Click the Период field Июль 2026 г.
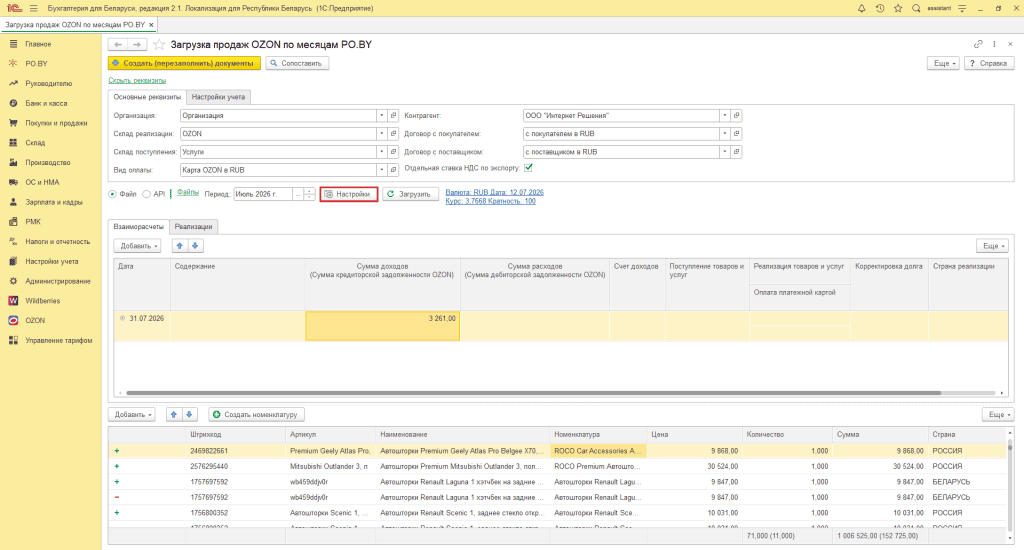1024x550 pixels. pos(263,194)
